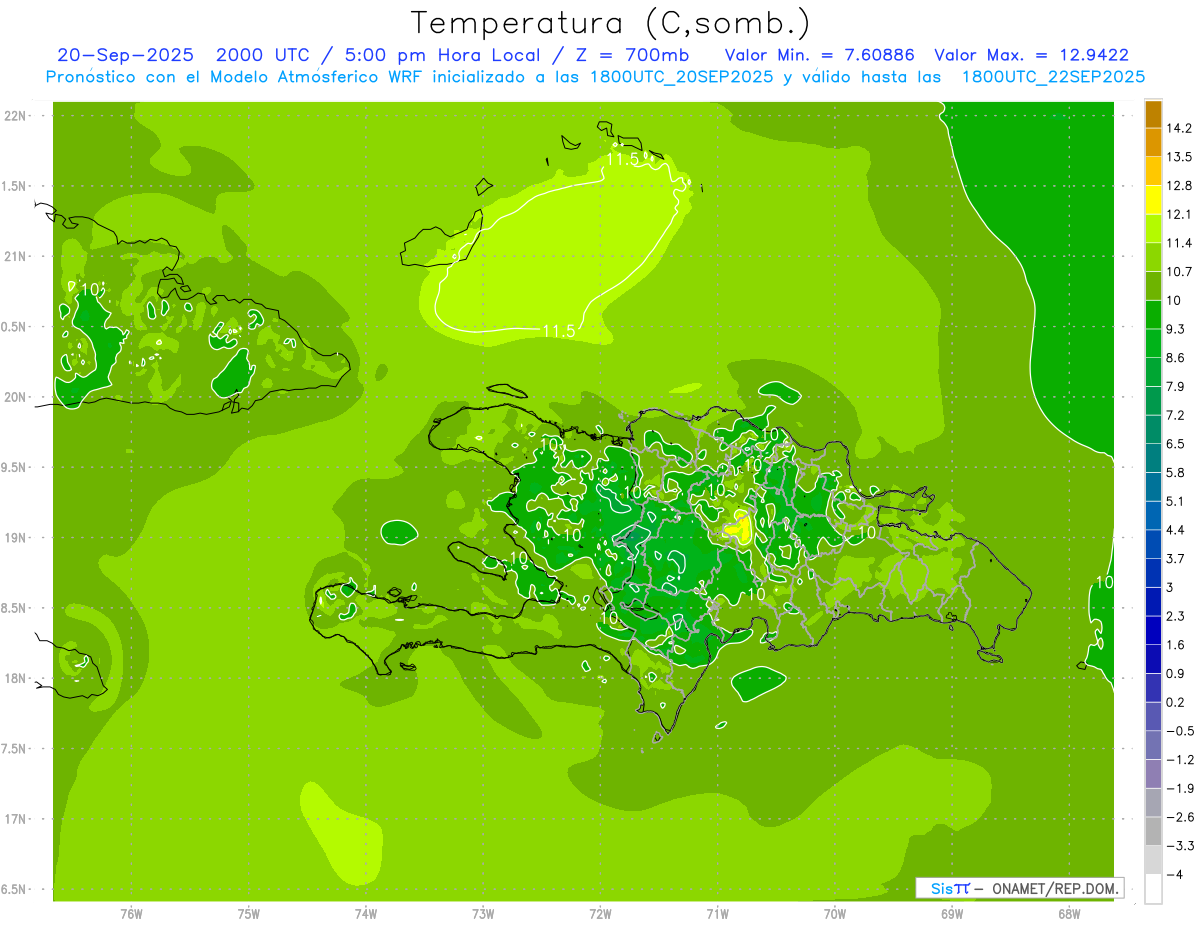Pick the purple swatch between -1.9 and -1.2
Viewport: 1200px width, 927px height.
[1153, 774]
